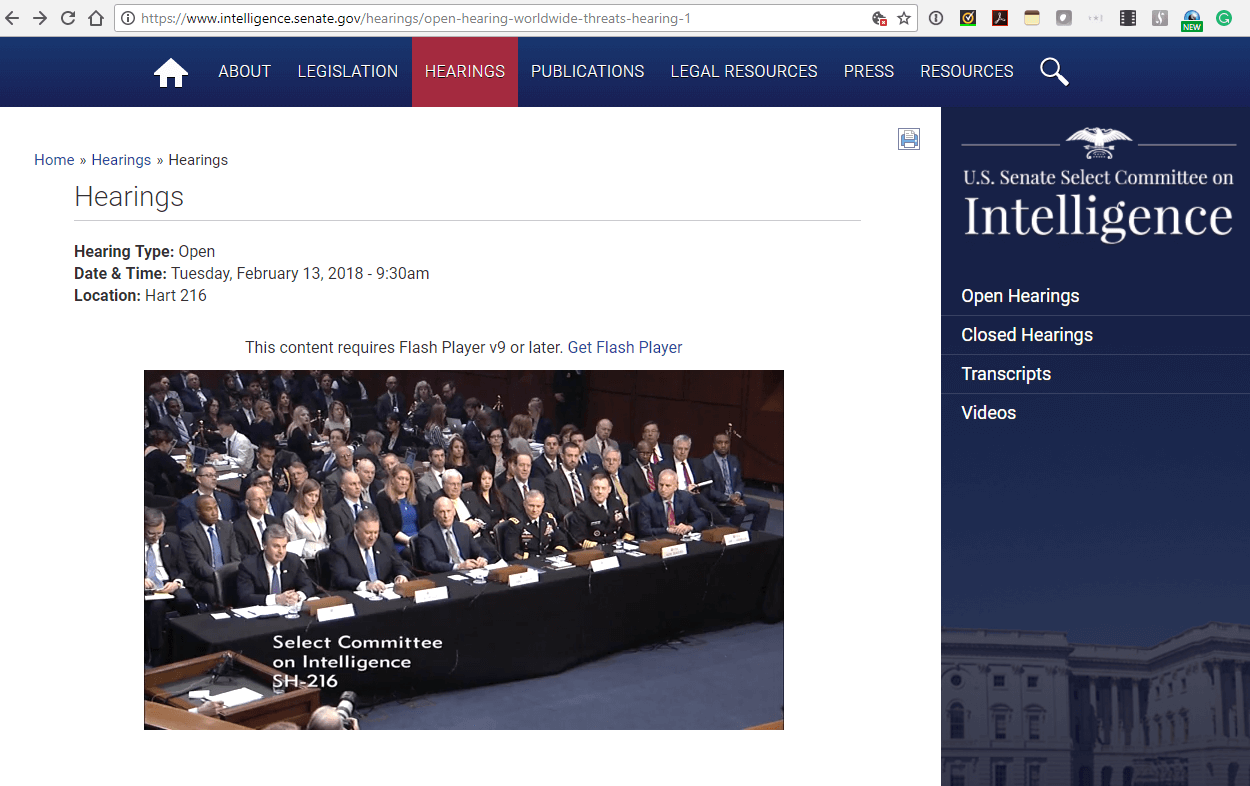Navigate back to the previous page
Image resolution: width=1250 pixels, height=786 pixels.
tap(12, 17)
